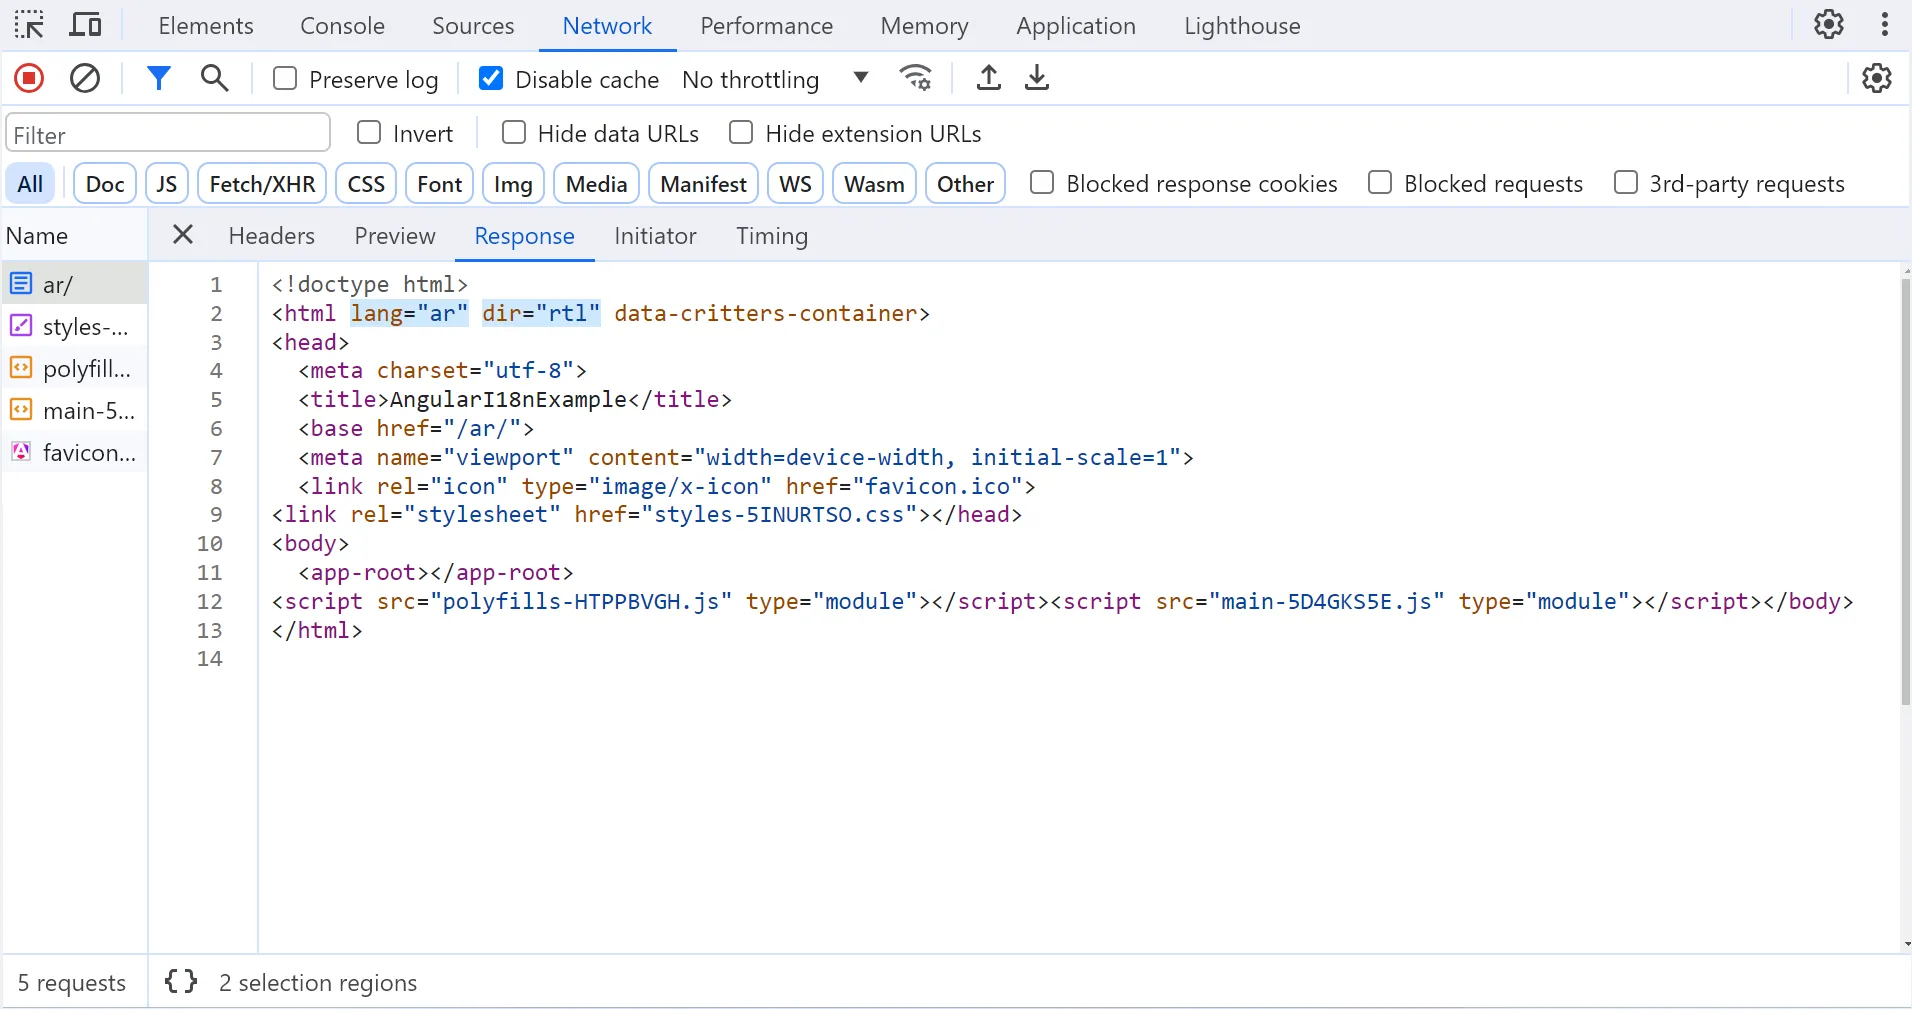
Task: Open the Lighthouse tab
Action: click(1242, 26)
